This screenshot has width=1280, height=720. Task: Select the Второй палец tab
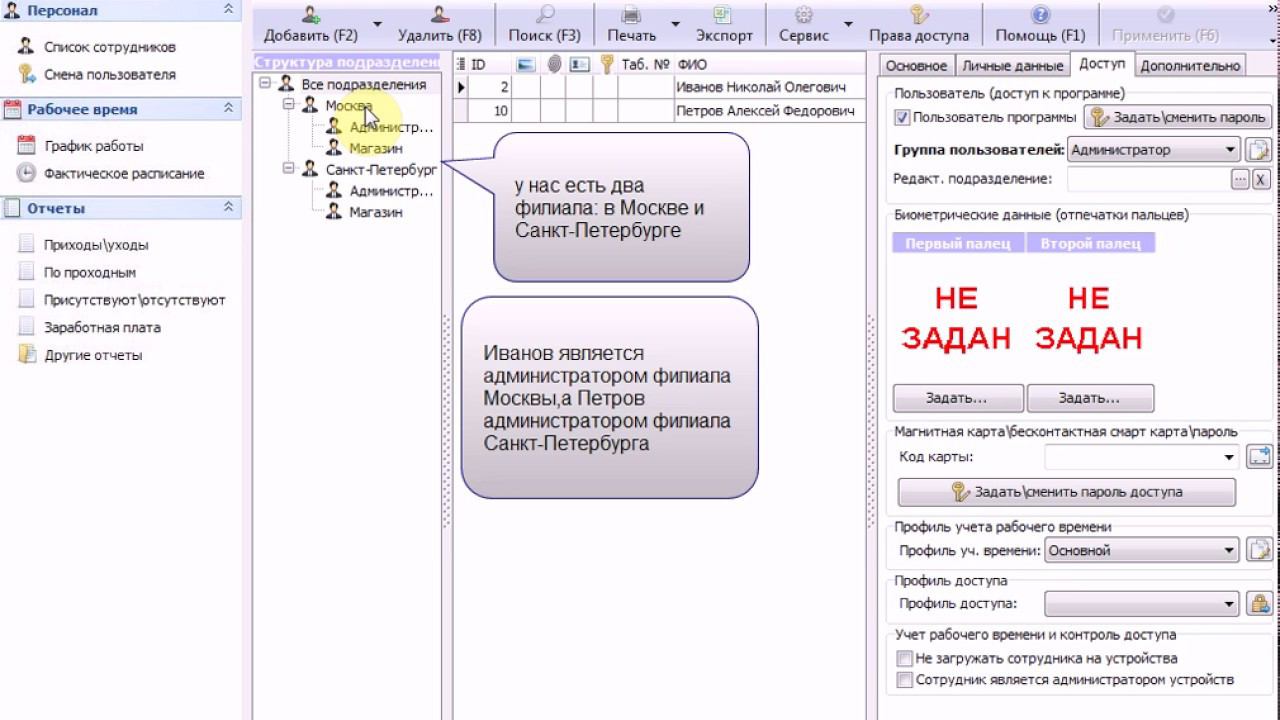pos(1090,243)
